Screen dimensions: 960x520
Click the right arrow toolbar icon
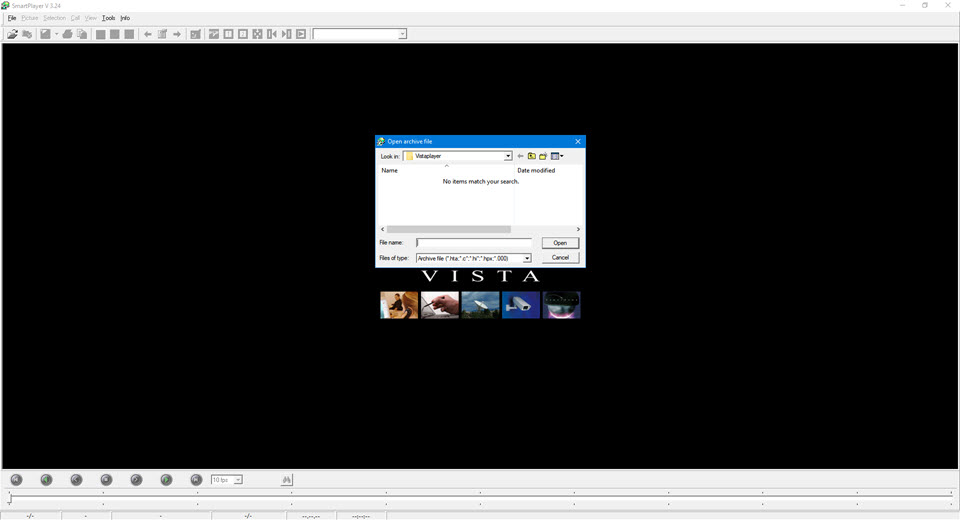pyautogui.click(x=177, y=34)
